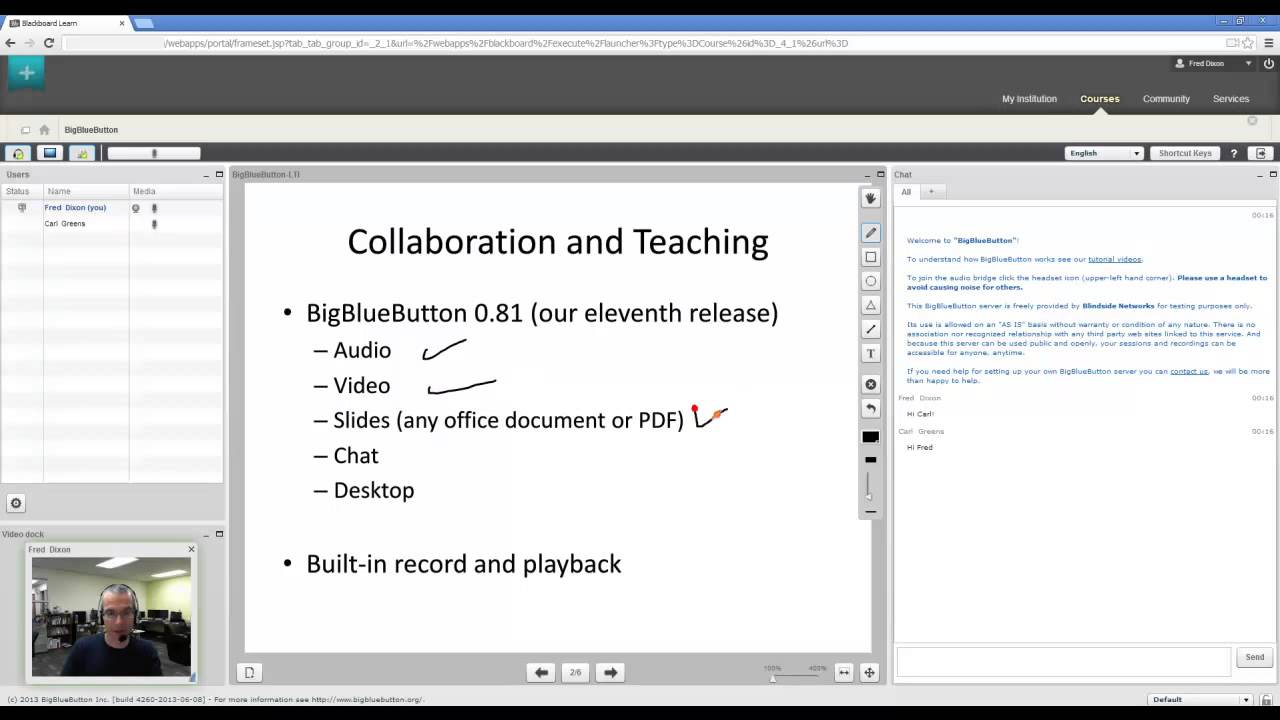Screen dimensions: 1280x720
Task: Open the whiteboard color picker swatch
Action: point(870,437)
